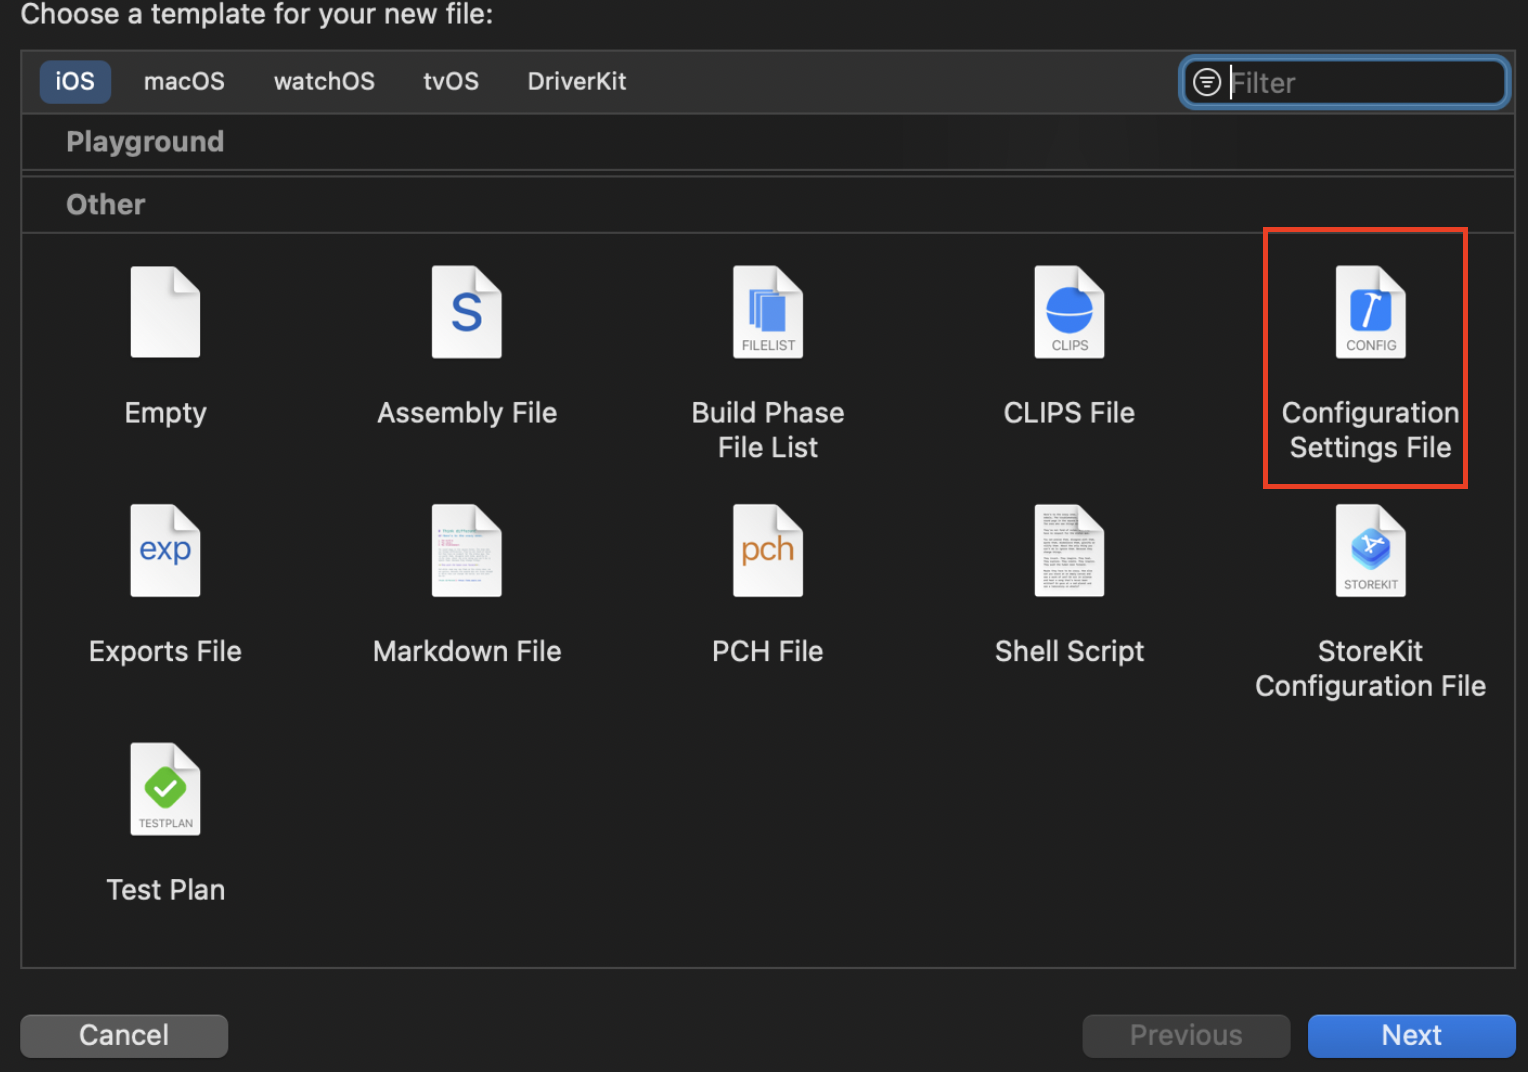Choose the Configuration Settings File icon
Image resolution: width=1528 pixels, height=1072 pixels.
tap(1371, 312)
